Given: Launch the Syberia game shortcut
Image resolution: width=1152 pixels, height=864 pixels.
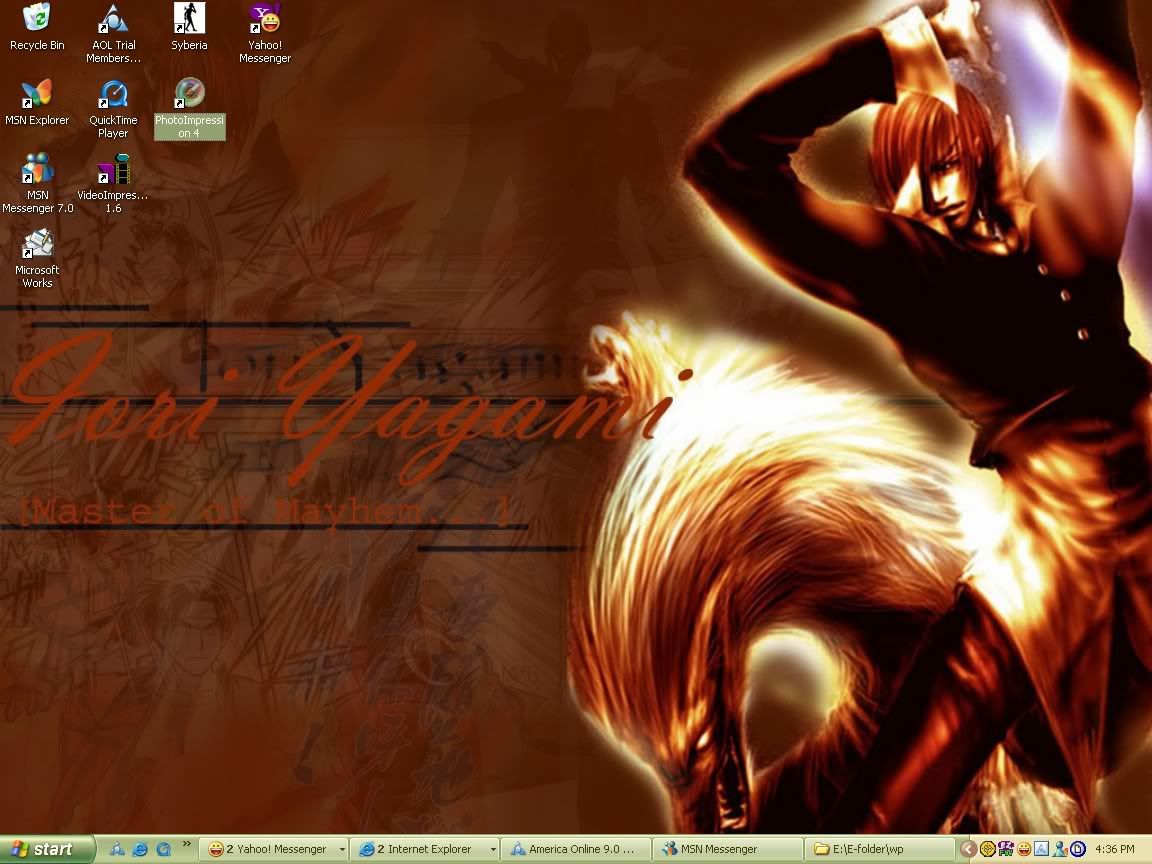Looking at the screenshot, I should pyautogui.click(x=189, y=26).
